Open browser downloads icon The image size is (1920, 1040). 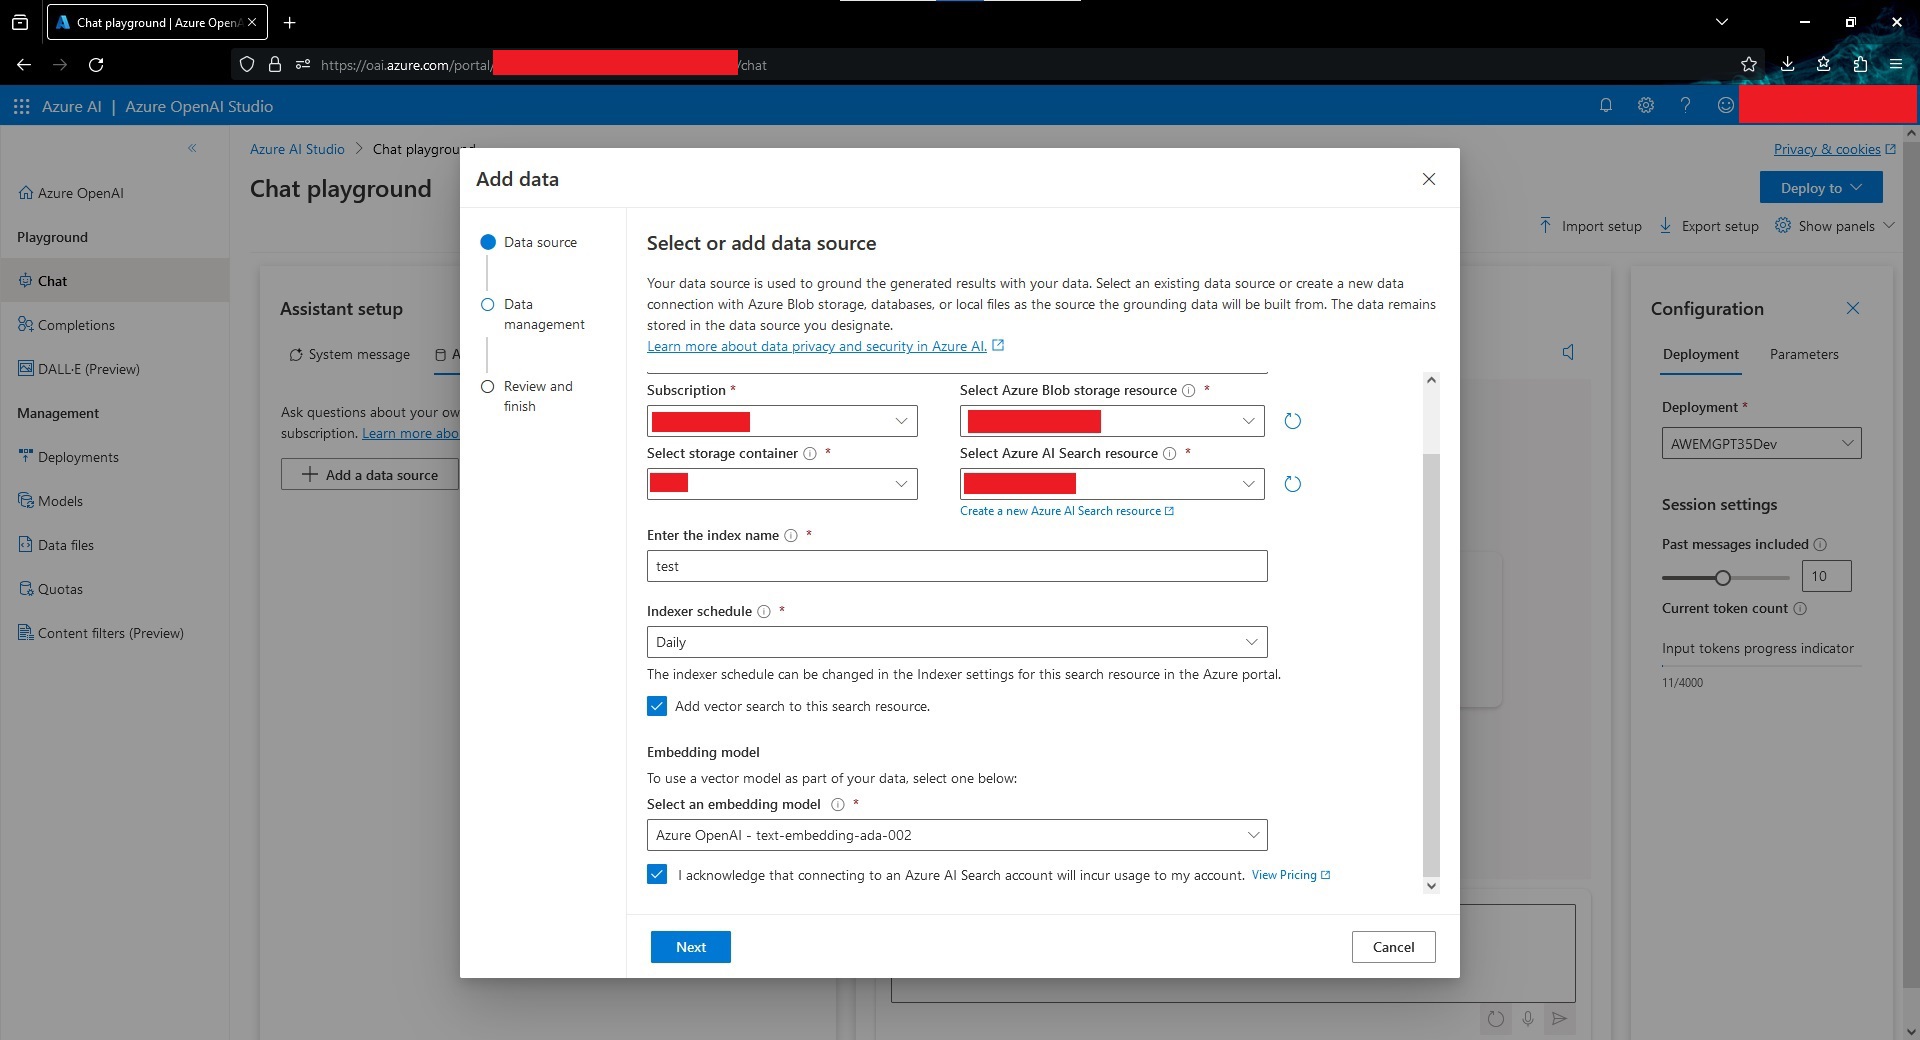[1787, 64]
